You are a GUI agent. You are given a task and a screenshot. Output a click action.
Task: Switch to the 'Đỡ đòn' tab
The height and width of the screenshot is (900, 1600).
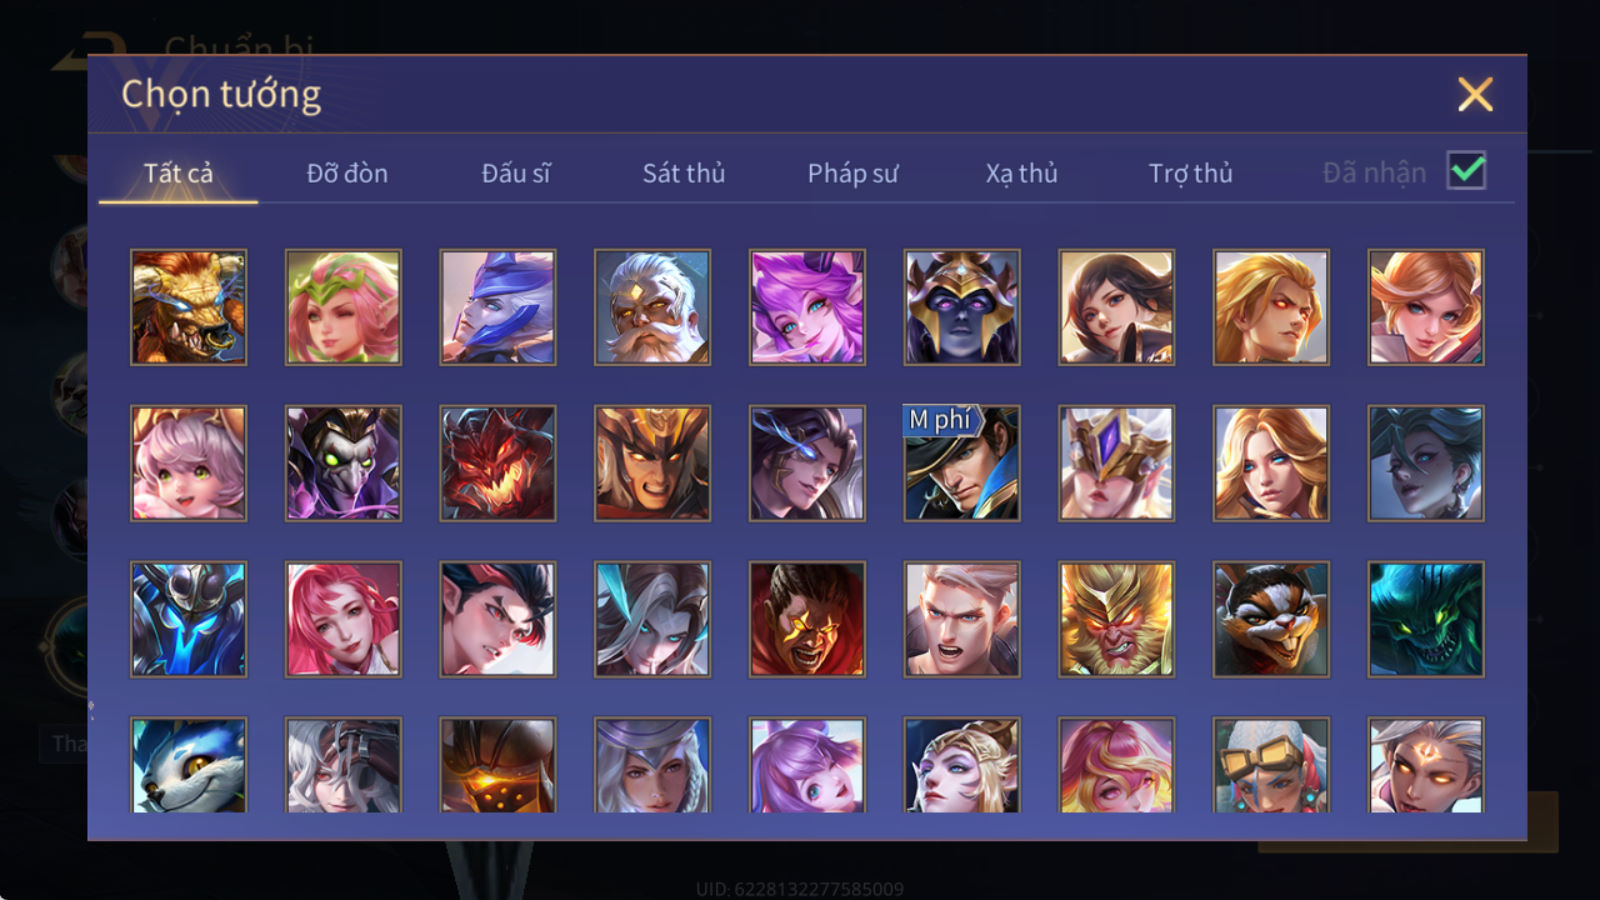[347, 173]
